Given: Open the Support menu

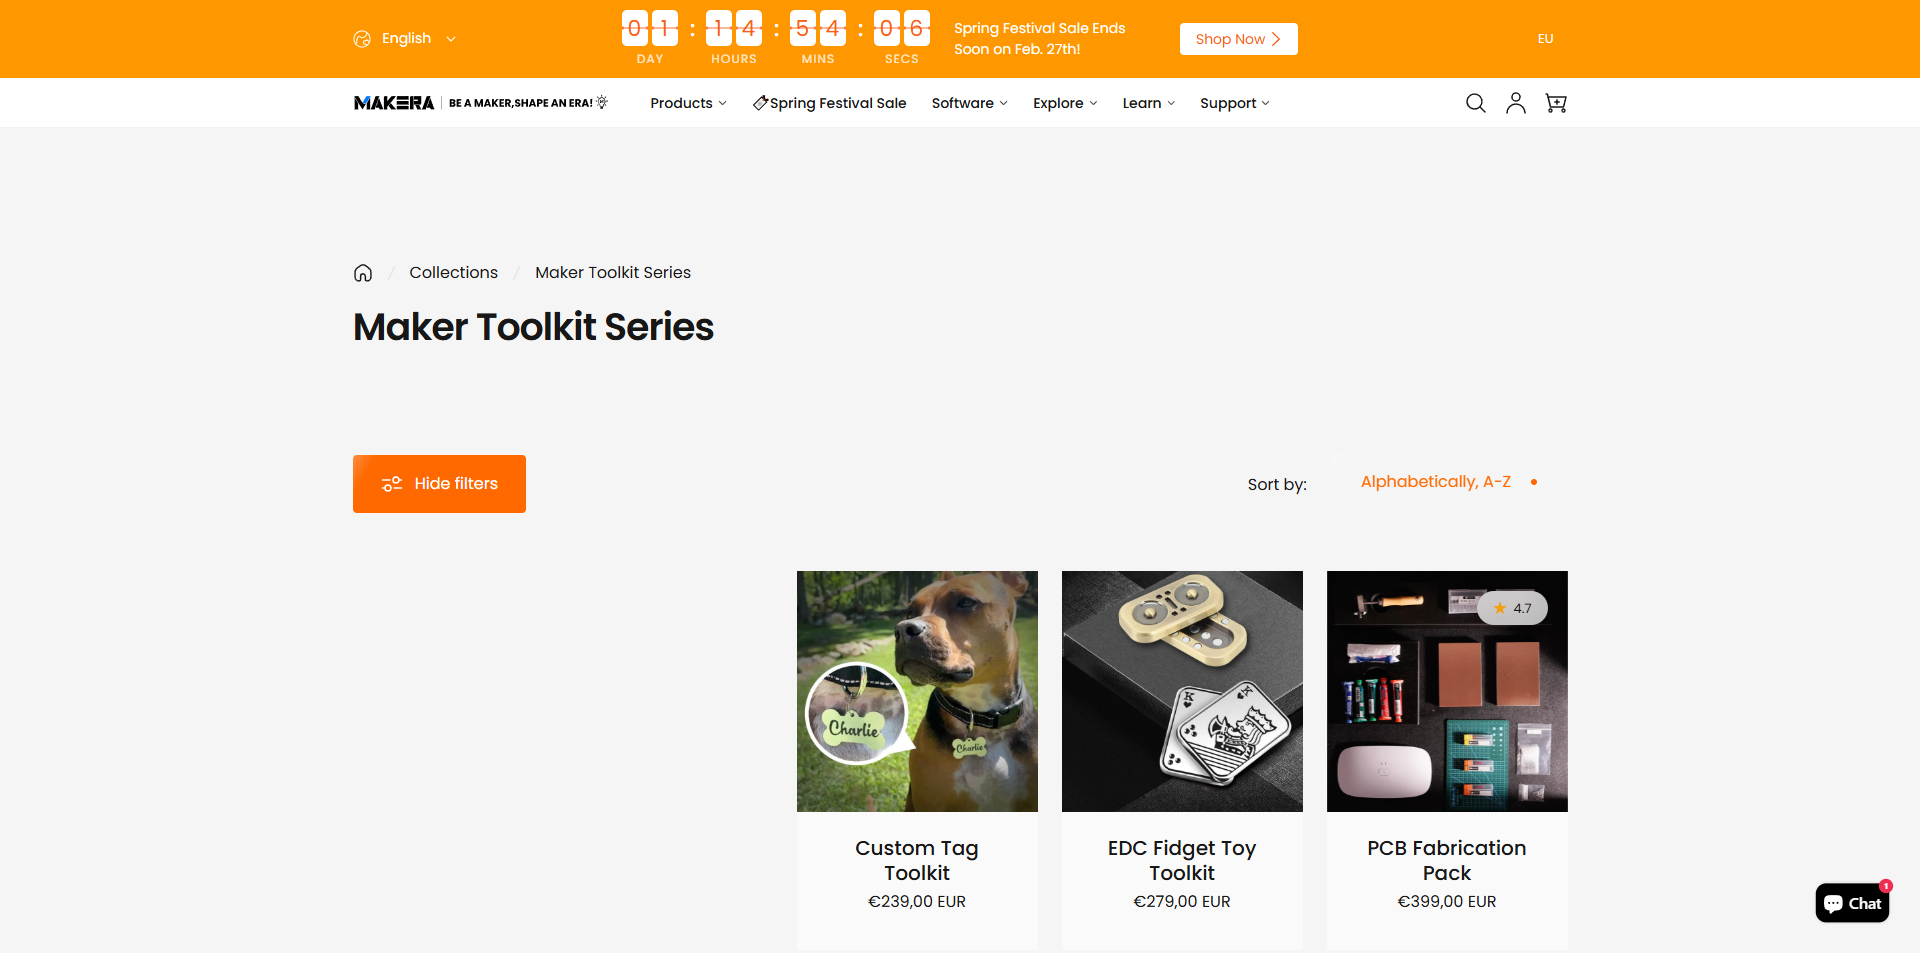Looking at the screenshot, I should coord(1235,103).
